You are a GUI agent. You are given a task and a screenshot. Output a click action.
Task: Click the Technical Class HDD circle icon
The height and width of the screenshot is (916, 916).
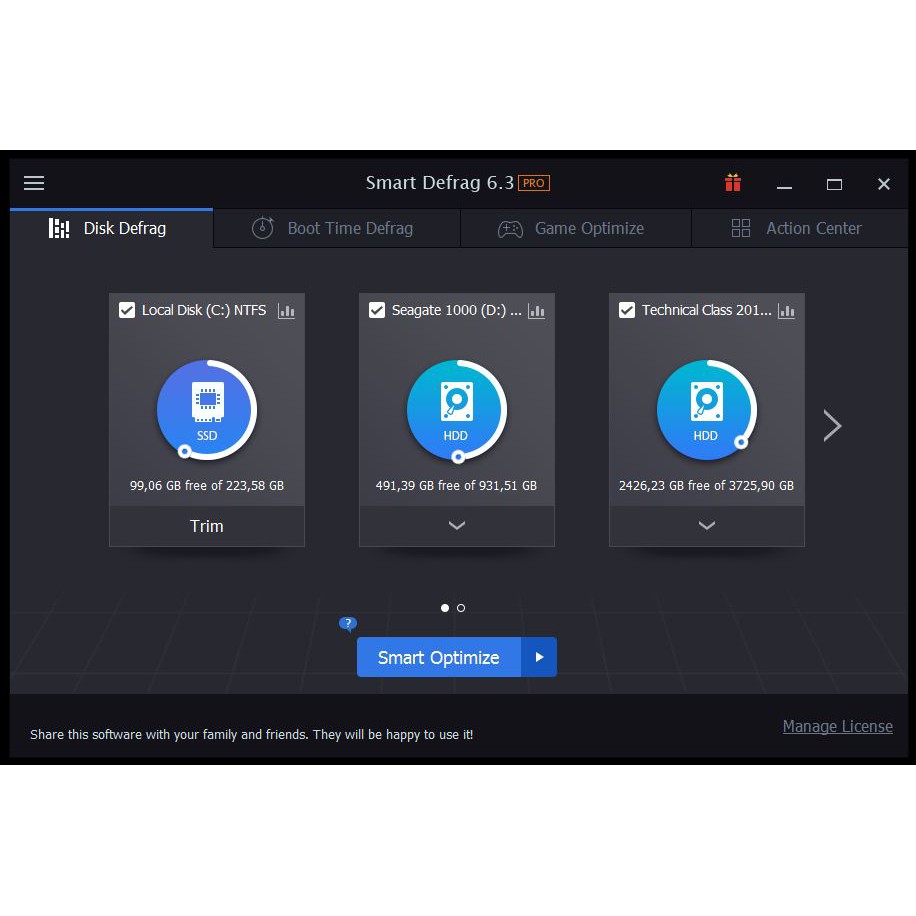click(707, 410)
